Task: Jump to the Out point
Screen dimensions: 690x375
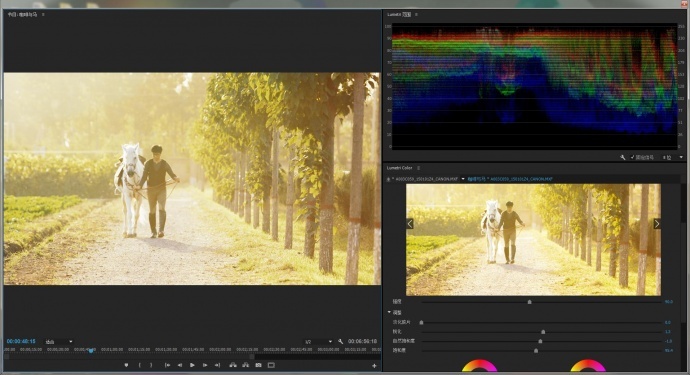Action: (x=217, y=365)
